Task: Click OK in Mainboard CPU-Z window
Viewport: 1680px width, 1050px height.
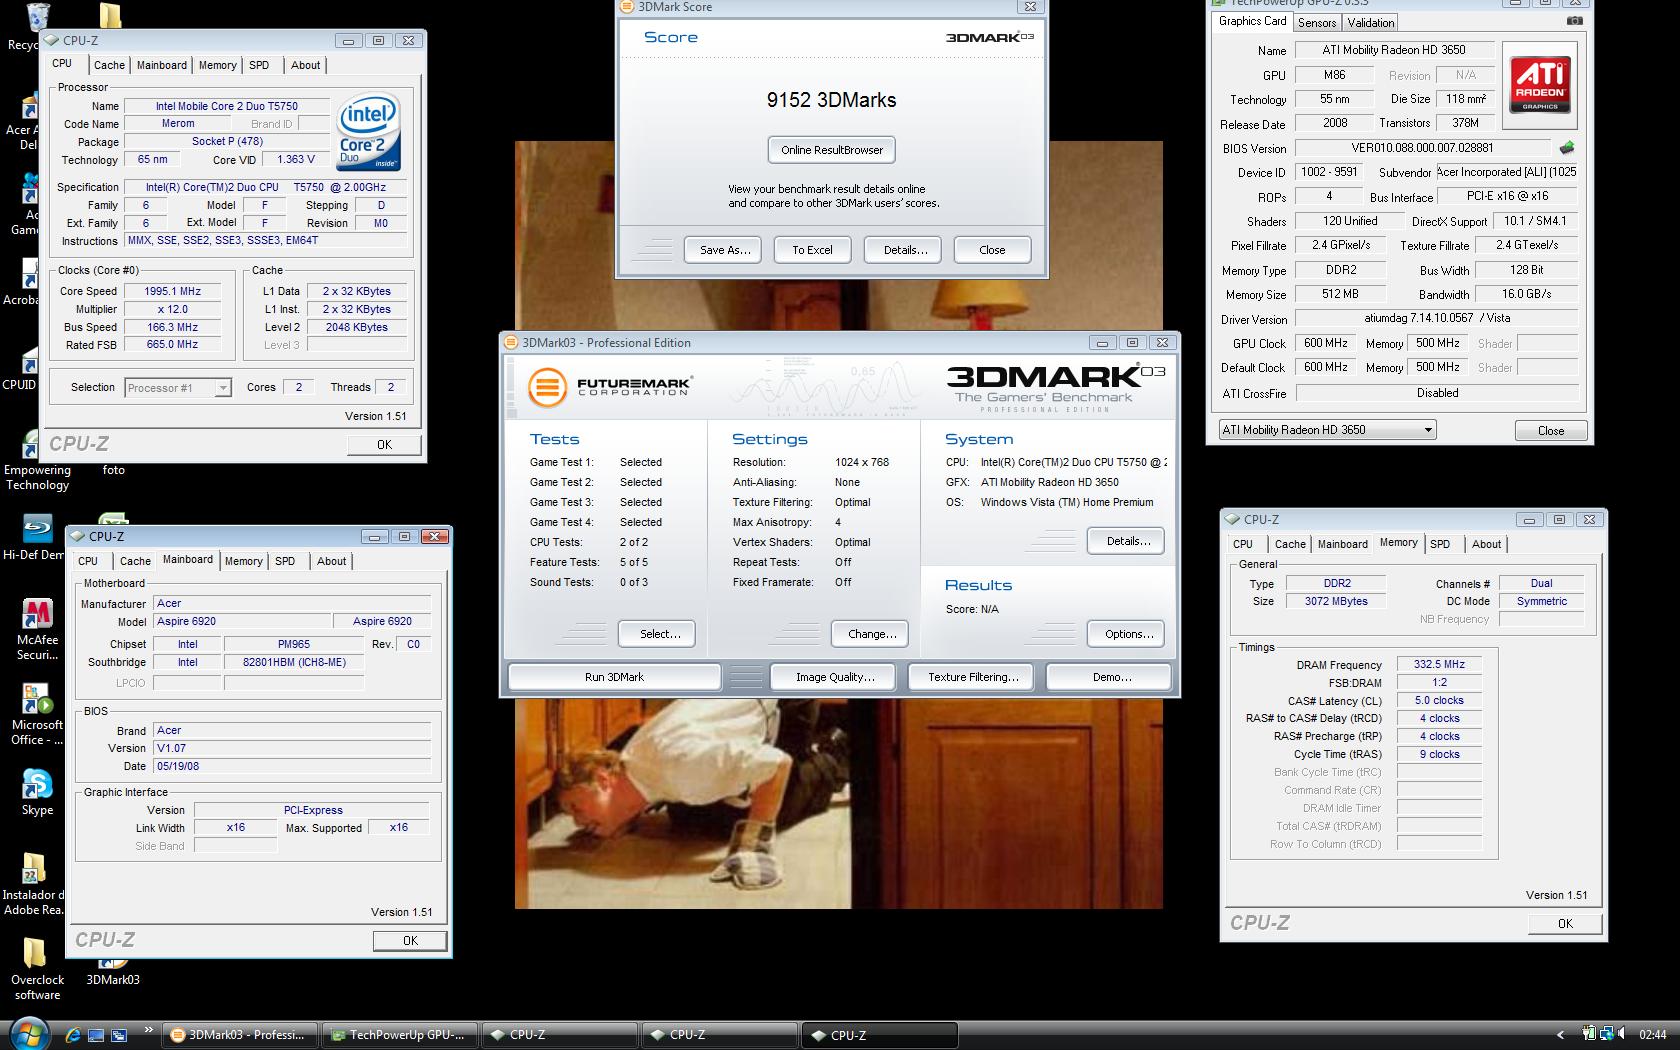Action: 410,941
